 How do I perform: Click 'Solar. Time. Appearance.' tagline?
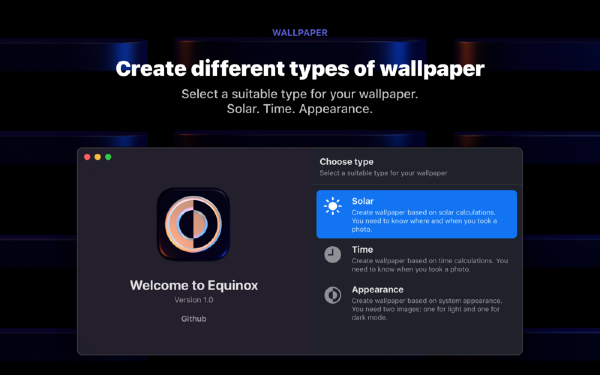point(300,109)
